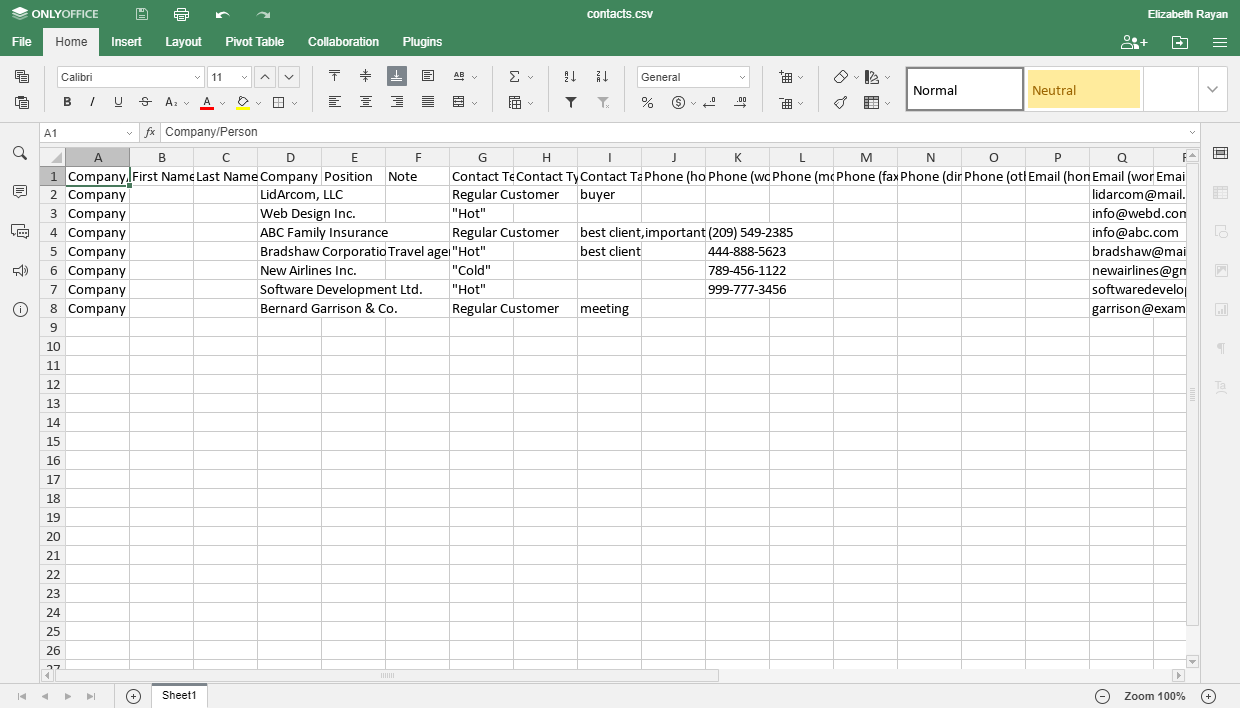Toggle strikethrough formatting
This screenshot has width=1240, height=708.
144,103
